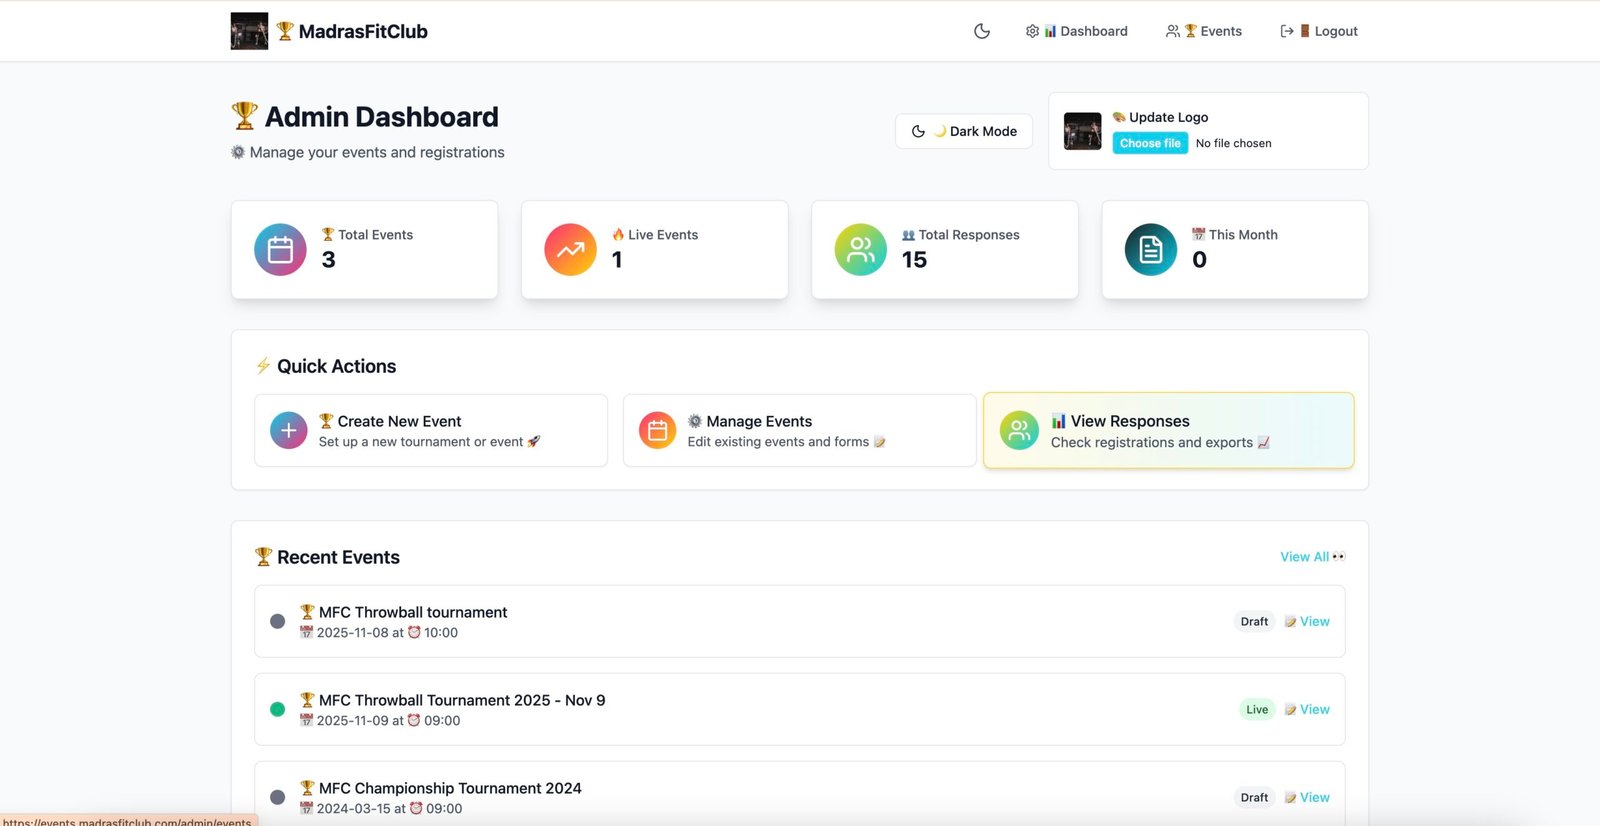Click the This Month document icon

[x=1150, y=249]
